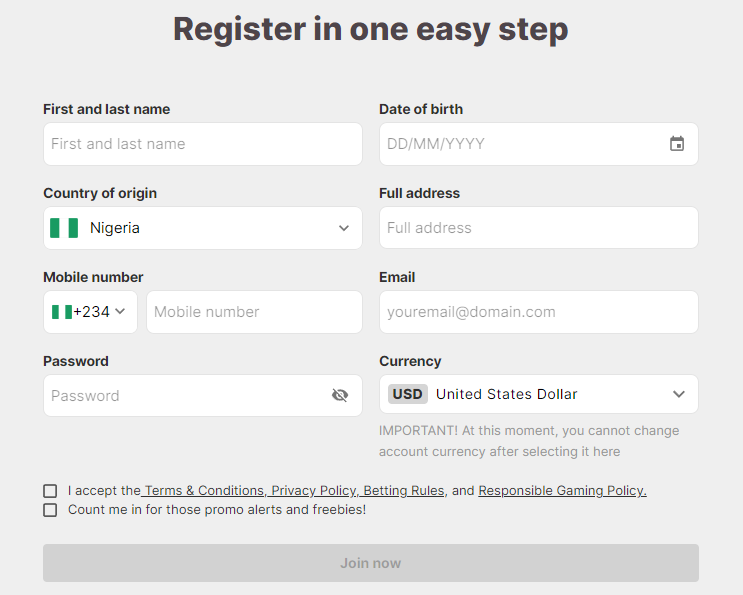Expand the Country of origin dropdown
This screenshot has height=595, width=743.
point(343,228)
